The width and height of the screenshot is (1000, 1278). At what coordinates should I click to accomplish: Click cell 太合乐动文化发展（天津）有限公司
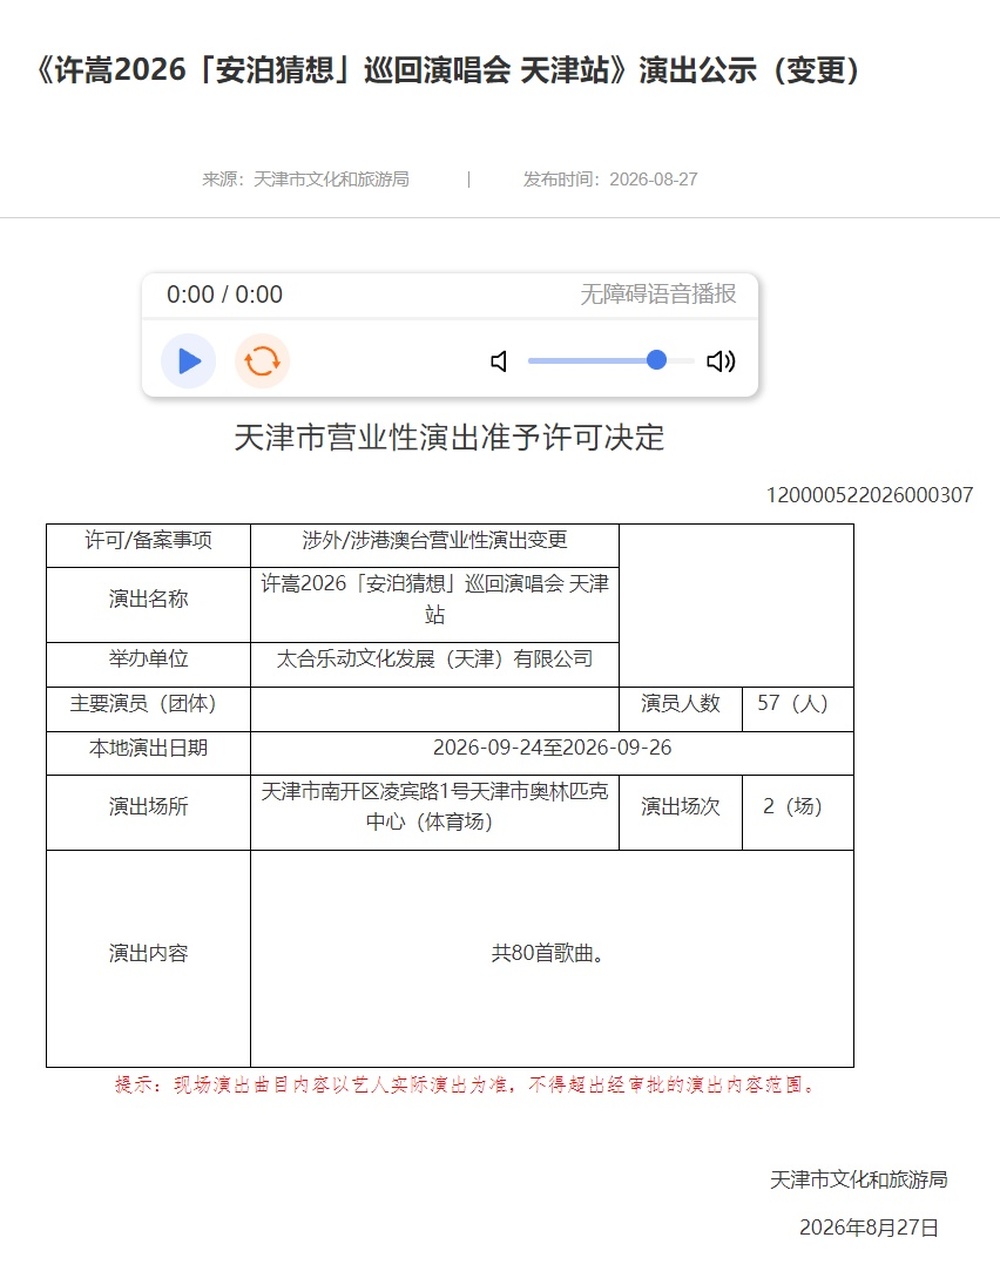tap(435, 665)
